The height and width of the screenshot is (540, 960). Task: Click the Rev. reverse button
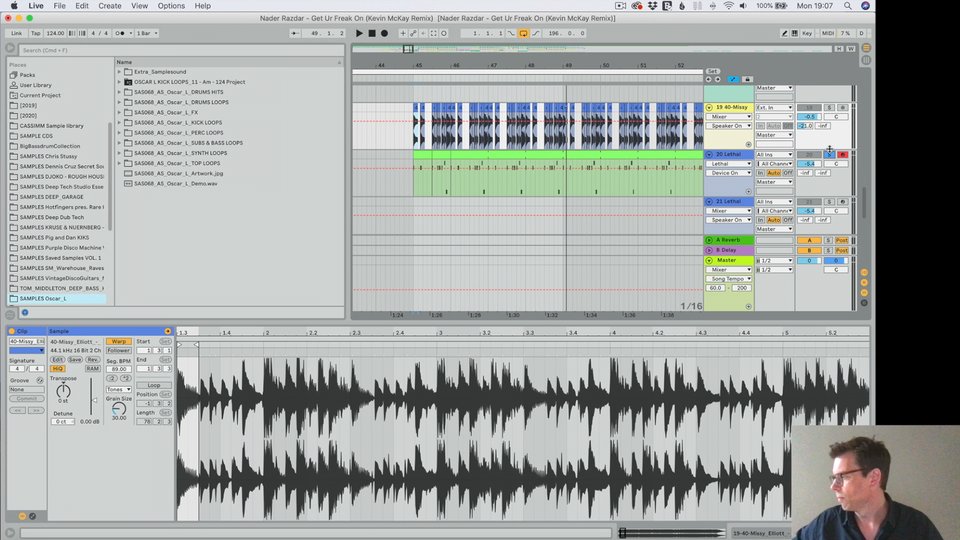(92, 359)
